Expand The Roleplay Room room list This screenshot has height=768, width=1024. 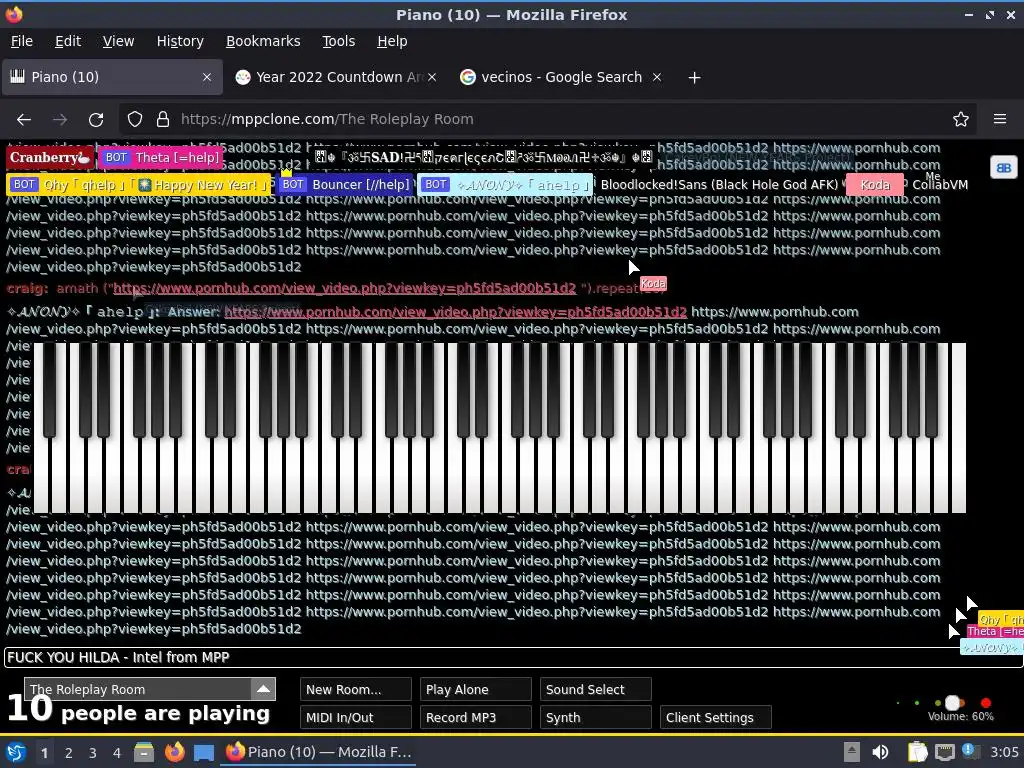(x=263, y=689)
